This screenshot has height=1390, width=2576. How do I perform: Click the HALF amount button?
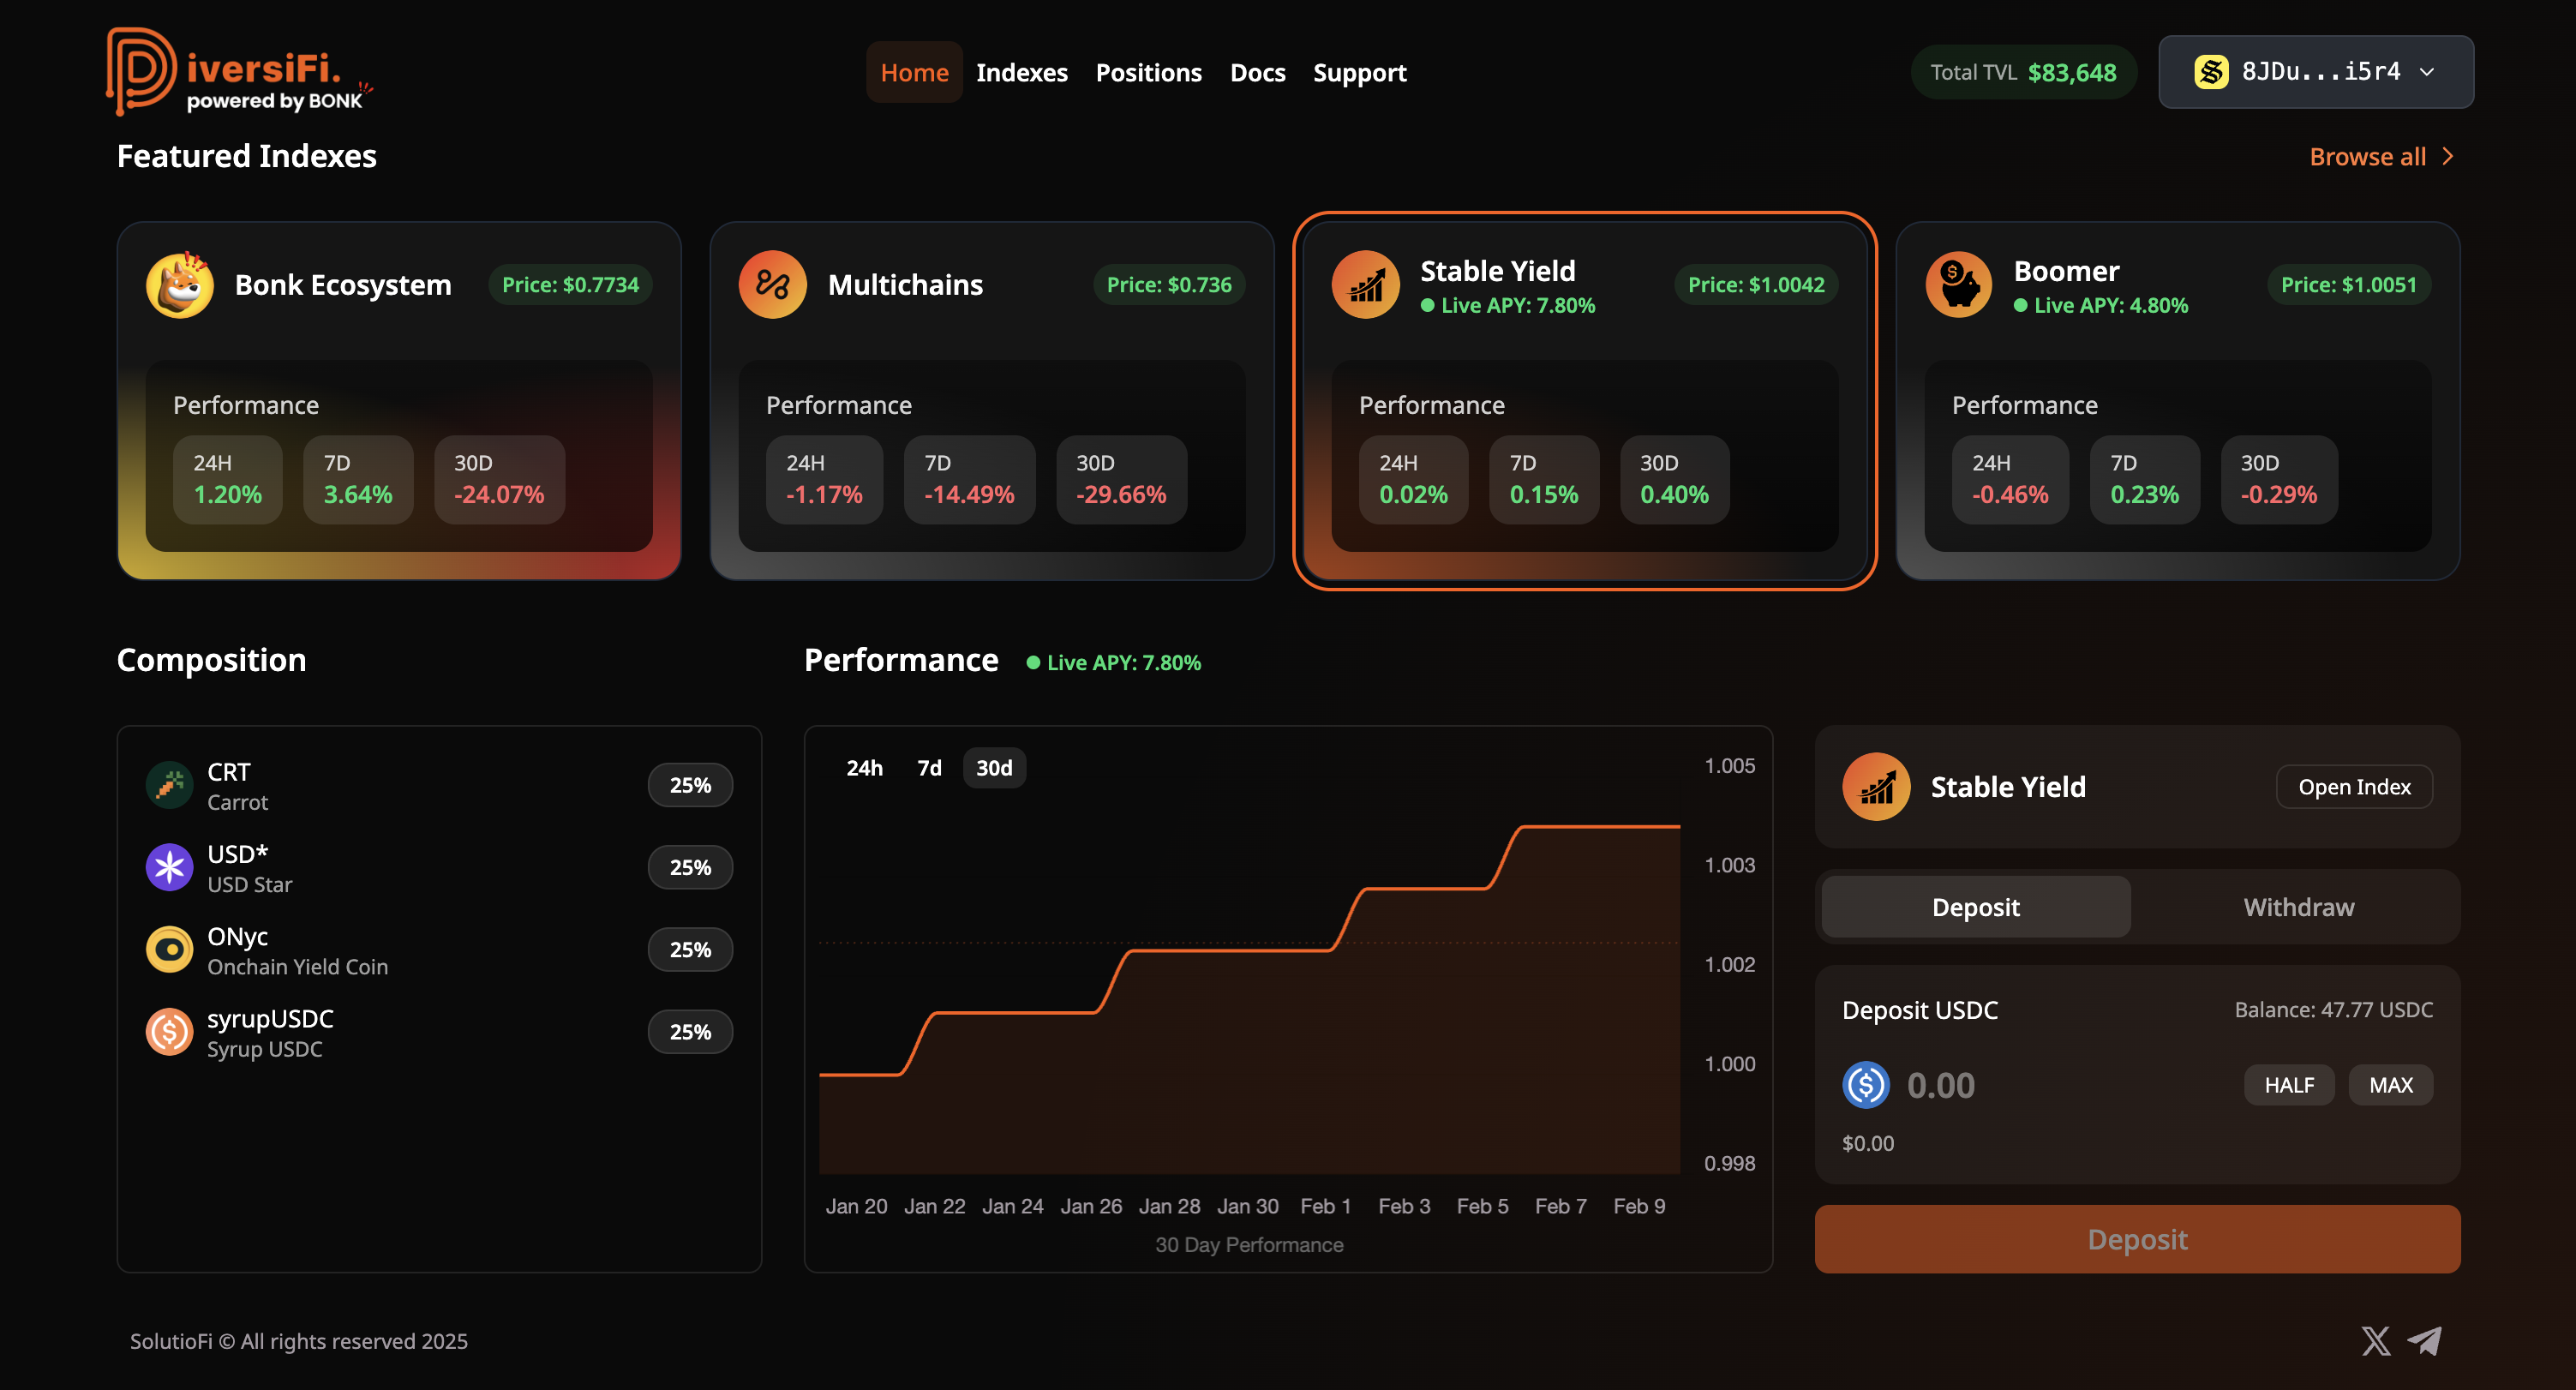[x=2288, y=1085]
